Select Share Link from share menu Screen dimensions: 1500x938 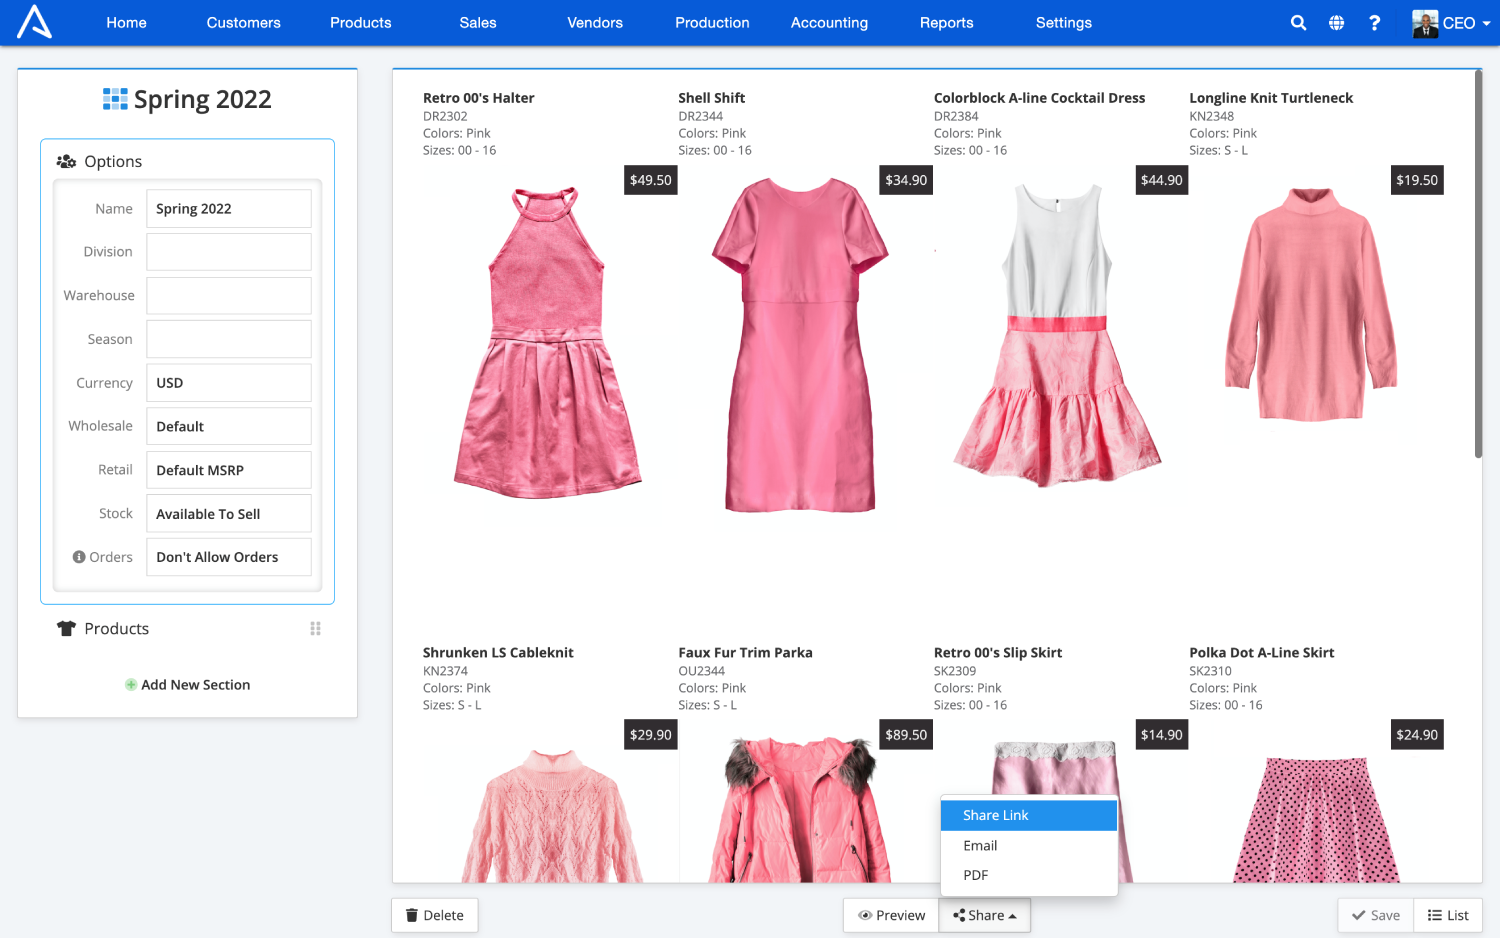[x=1029, y=815]
